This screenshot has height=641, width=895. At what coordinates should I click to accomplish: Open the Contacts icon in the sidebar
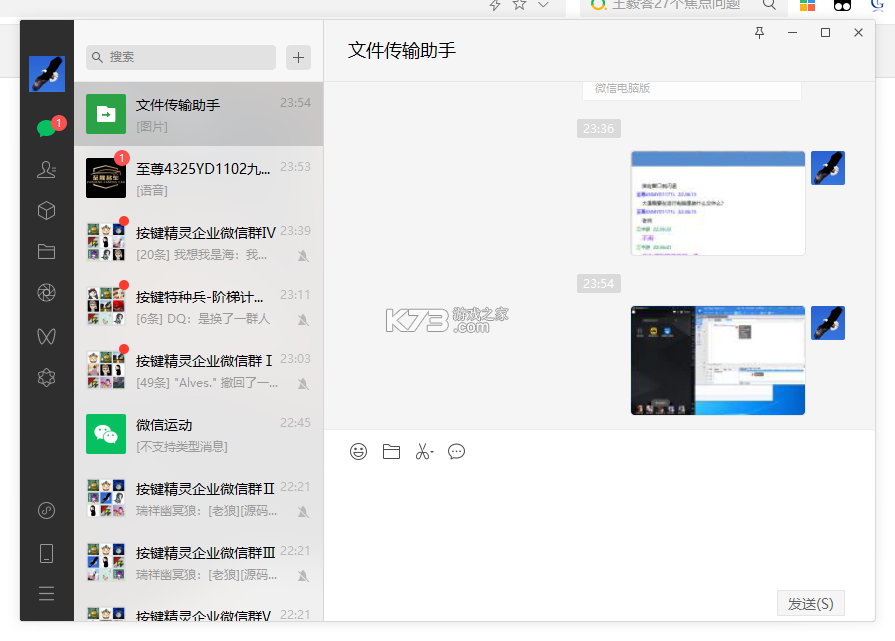pos(46,170)
